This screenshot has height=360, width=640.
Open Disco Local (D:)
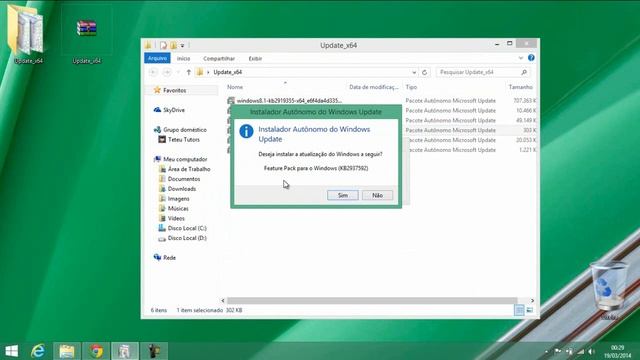187,238
